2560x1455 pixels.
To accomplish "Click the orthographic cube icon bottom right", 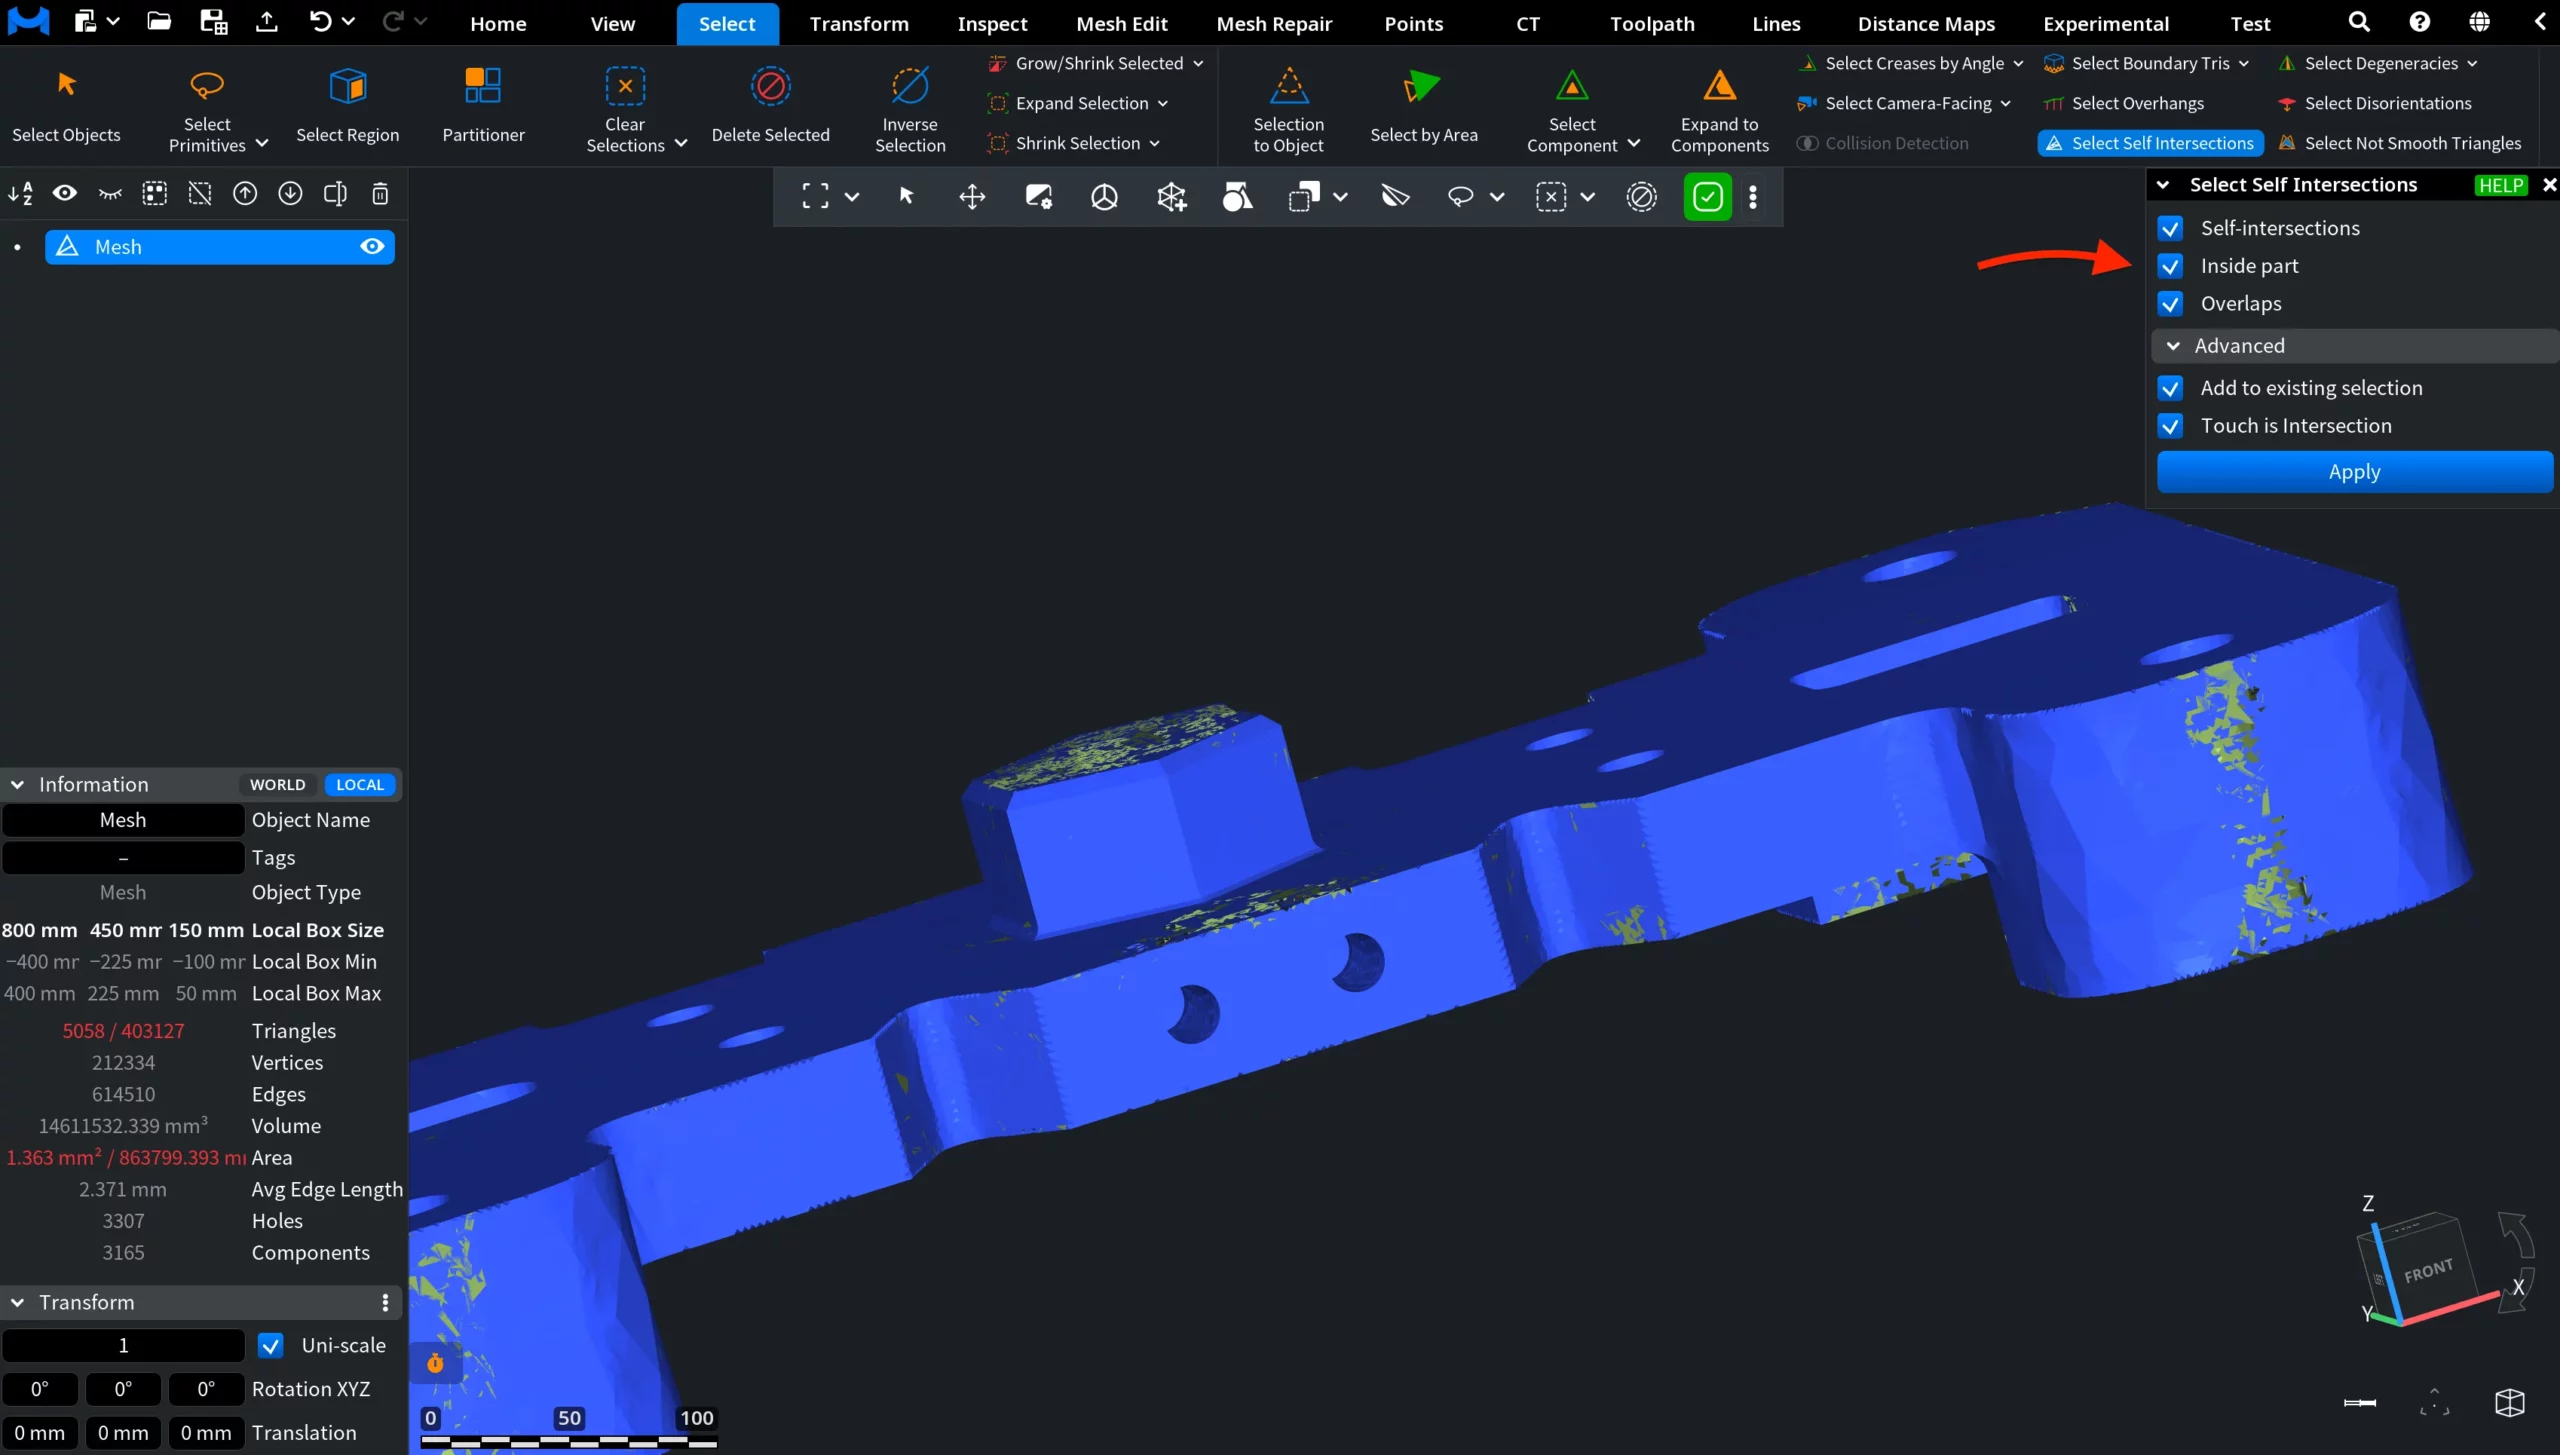I will [2510, 1402].
